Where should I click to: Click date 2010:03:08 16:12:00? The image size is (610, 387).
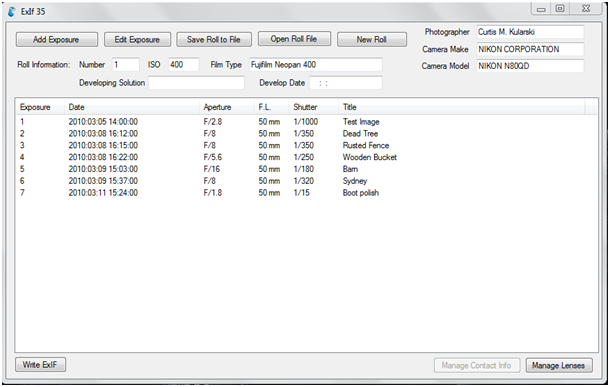(x=103, y=134)
